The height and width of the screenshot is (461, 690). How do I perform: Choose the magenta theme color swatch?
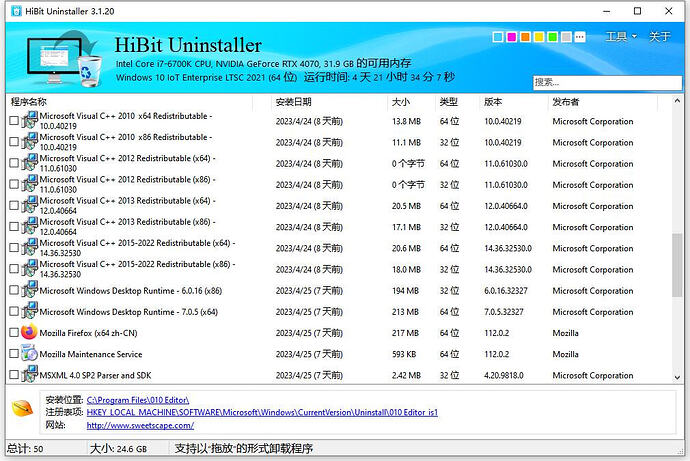click(x=511, y=37)
